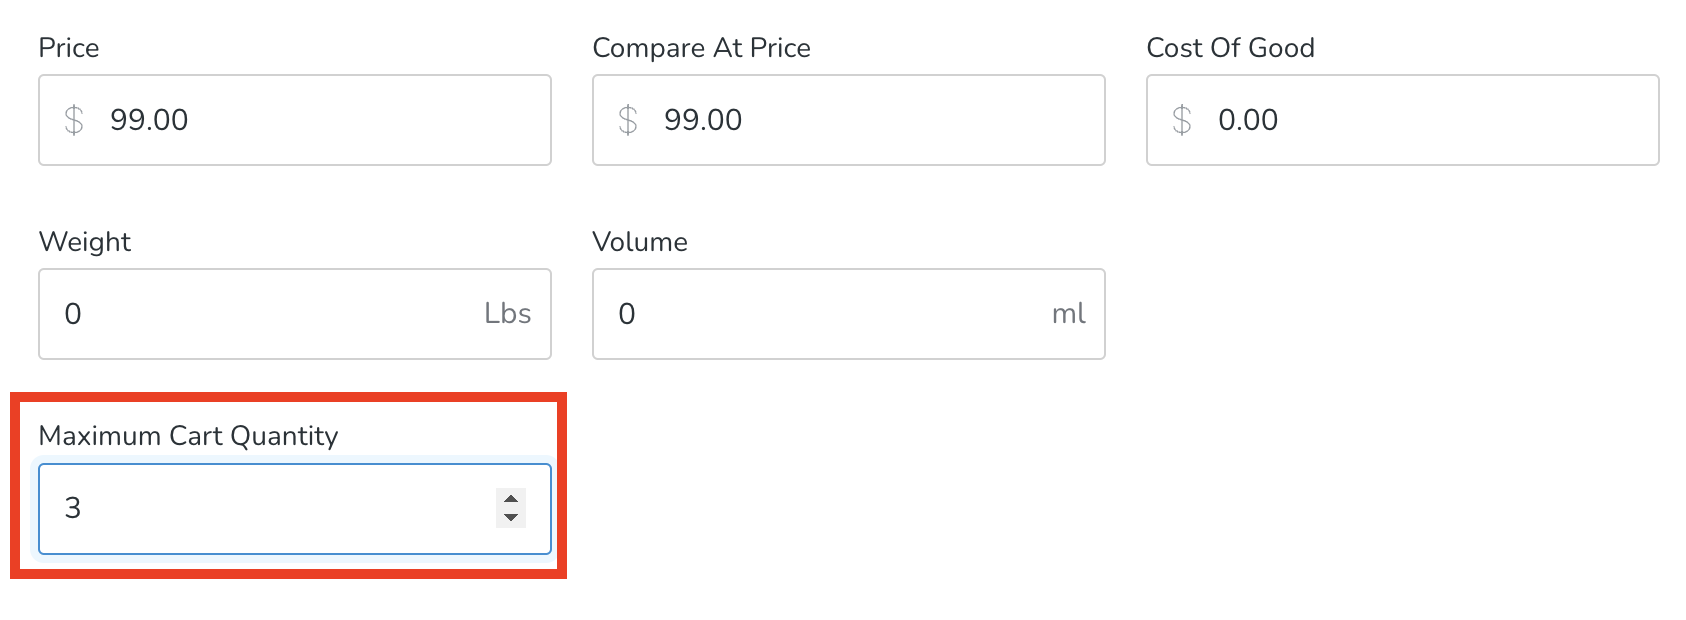Click the Lbs unit label in Weight field
Screen dimensions: 1686x620
point(508,313)
